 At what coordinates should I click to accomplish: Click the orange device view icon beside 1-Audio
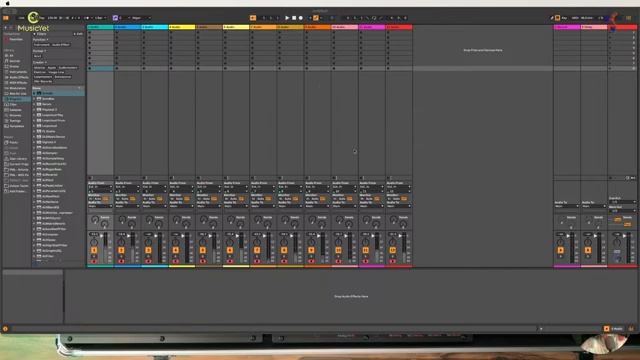tap(607, 329)
